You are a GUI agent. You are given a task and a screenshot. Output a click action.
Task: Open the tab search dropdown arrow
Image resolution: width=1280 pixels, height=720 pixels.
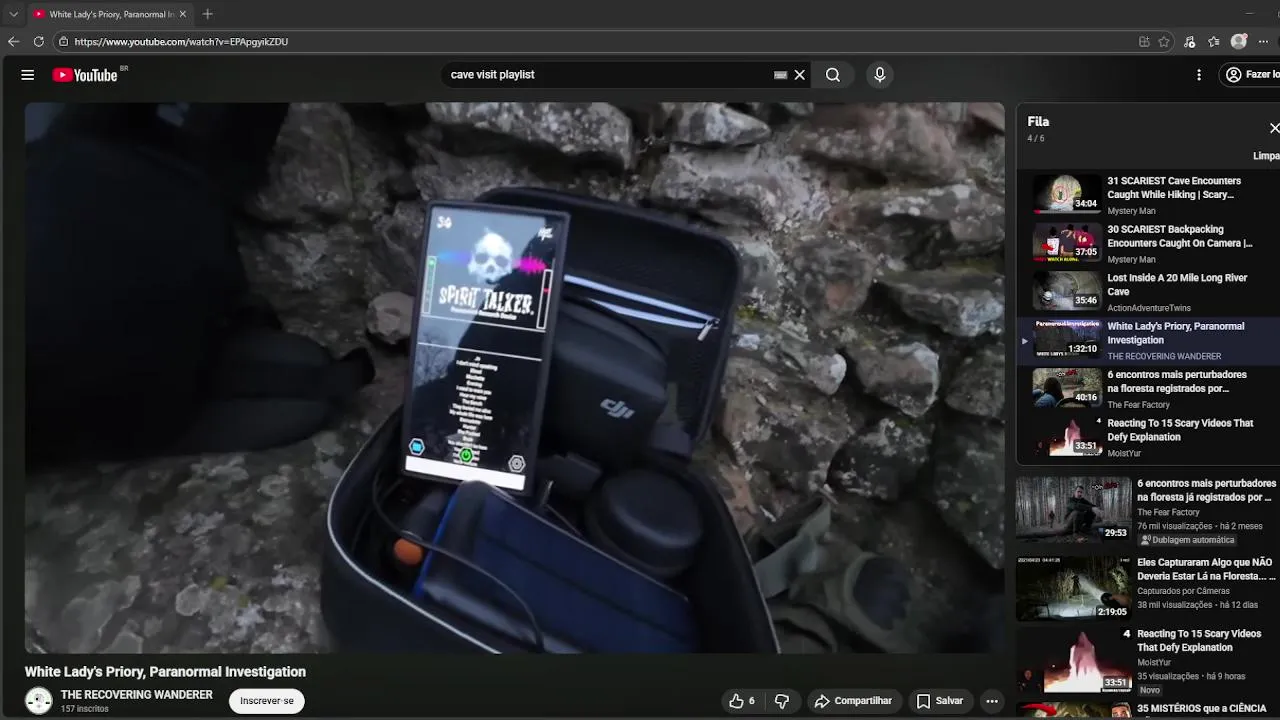click(x=13, y=14)
